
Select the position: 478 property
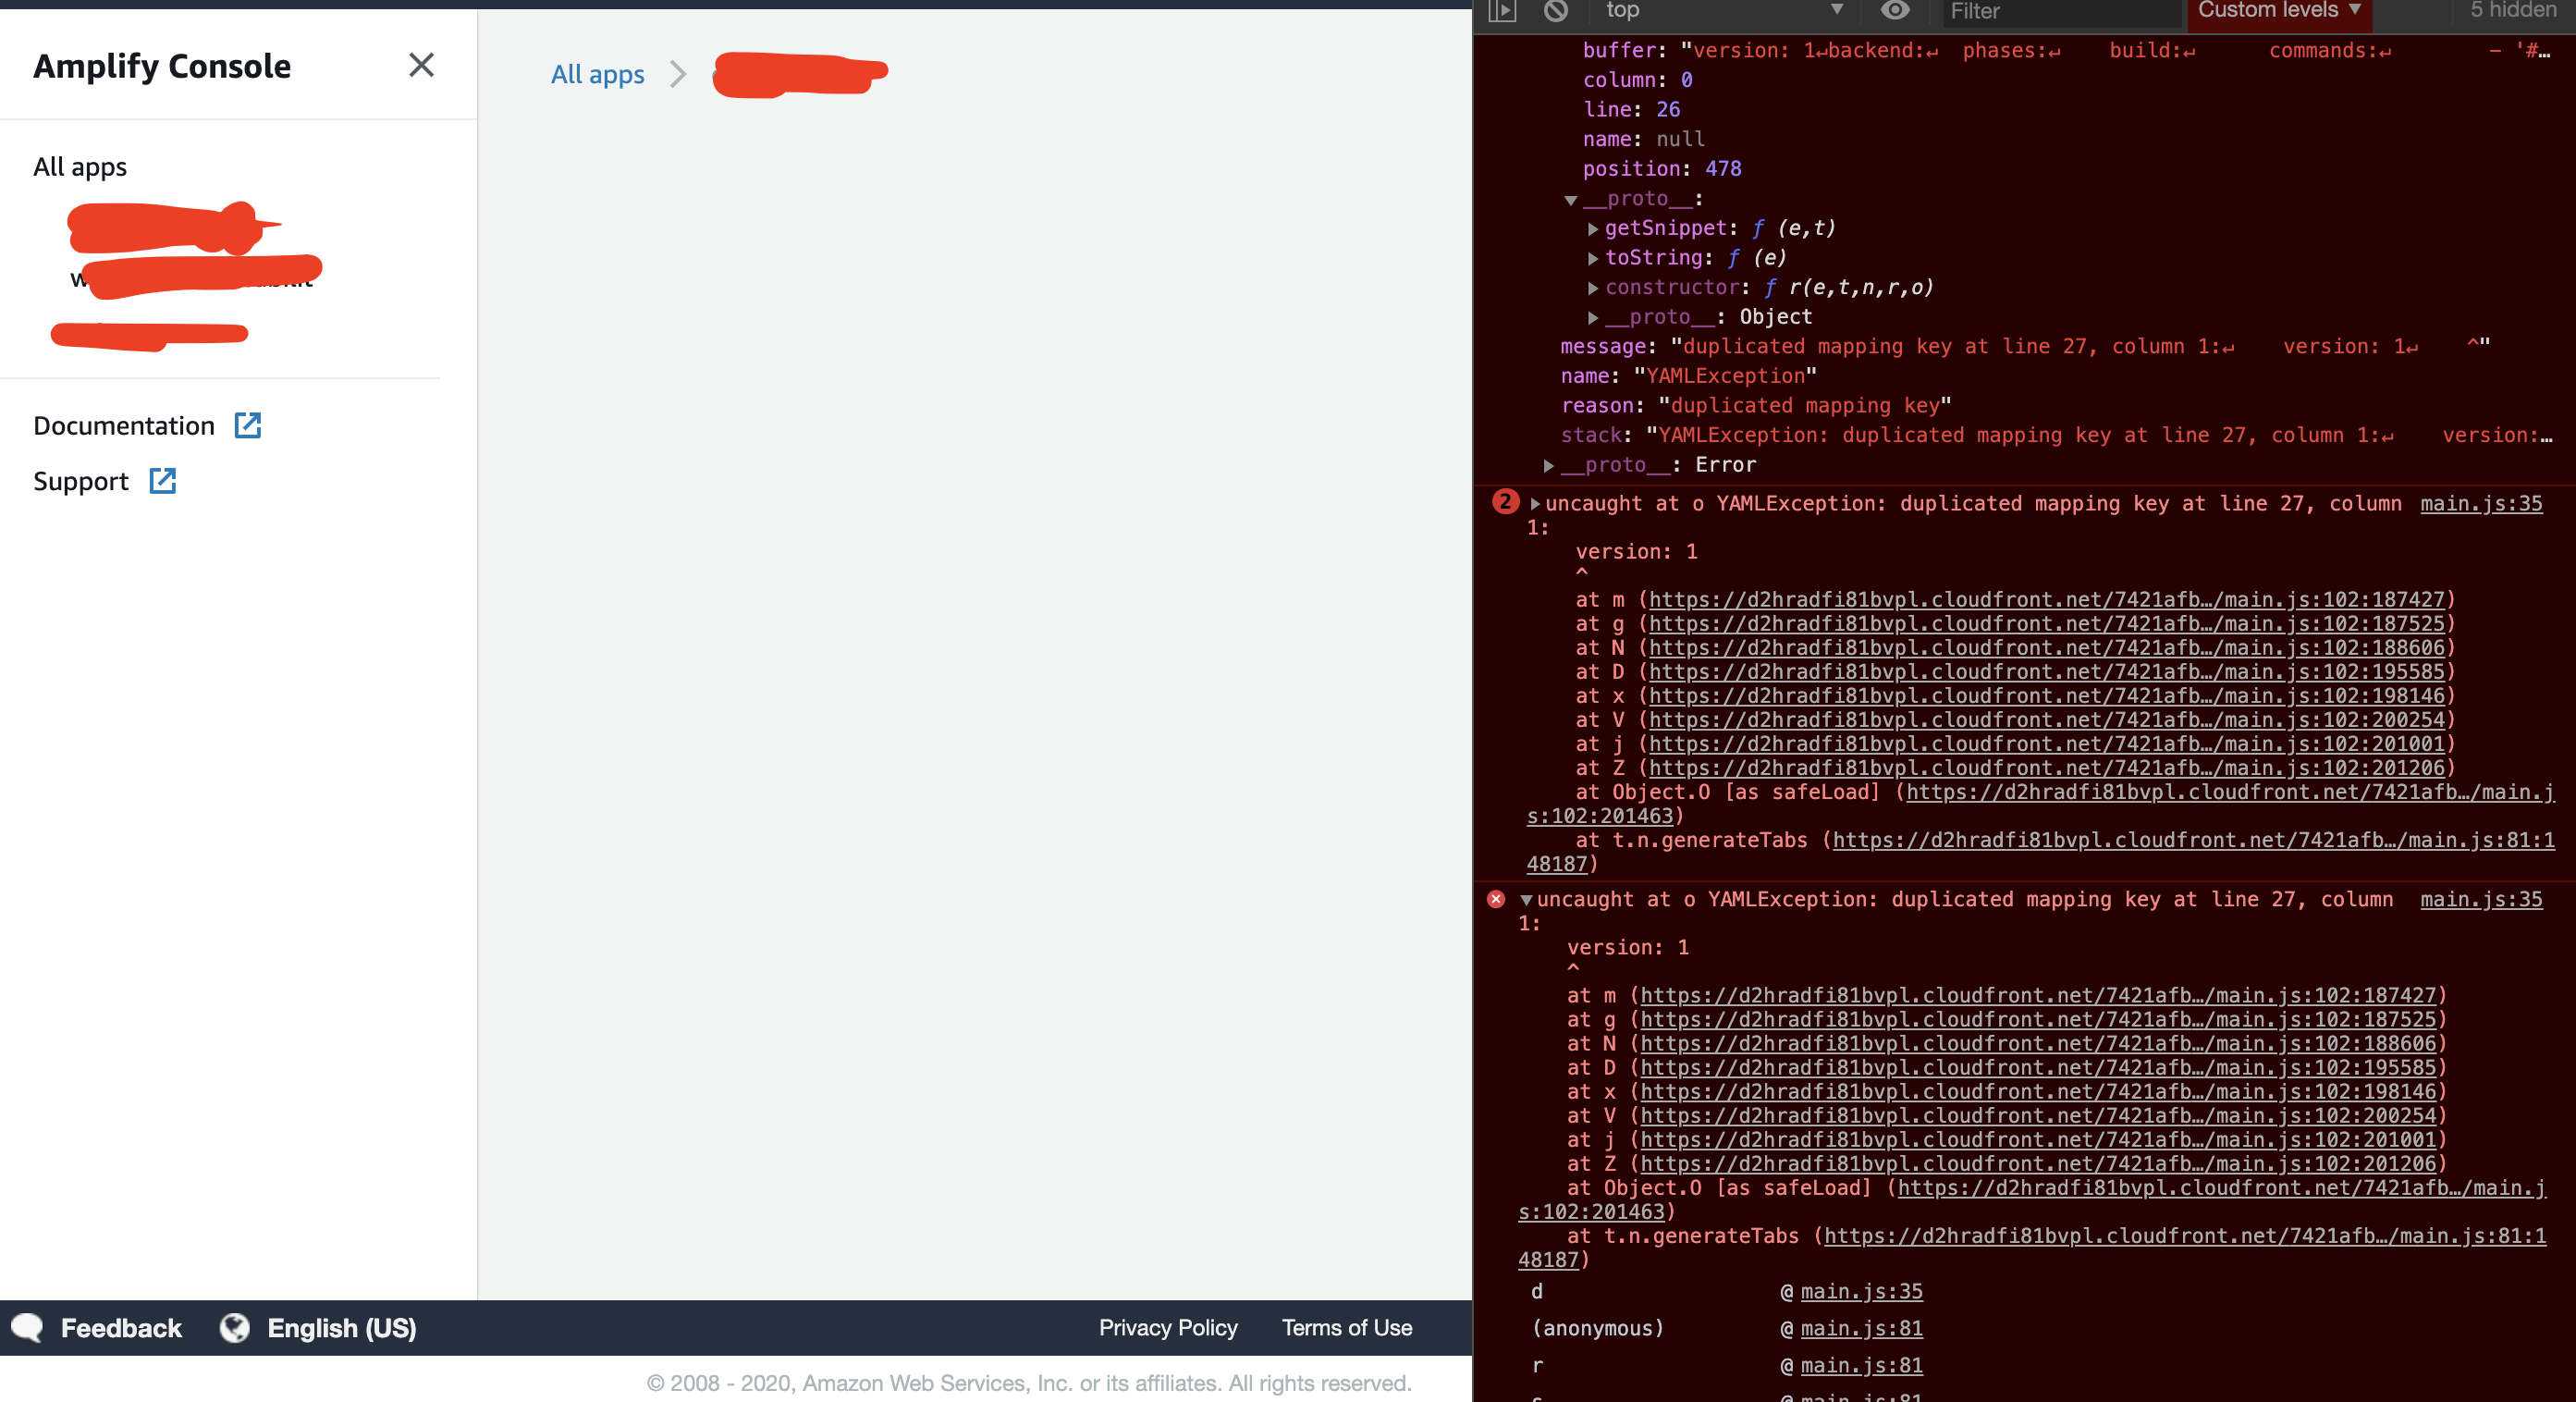1662,169
